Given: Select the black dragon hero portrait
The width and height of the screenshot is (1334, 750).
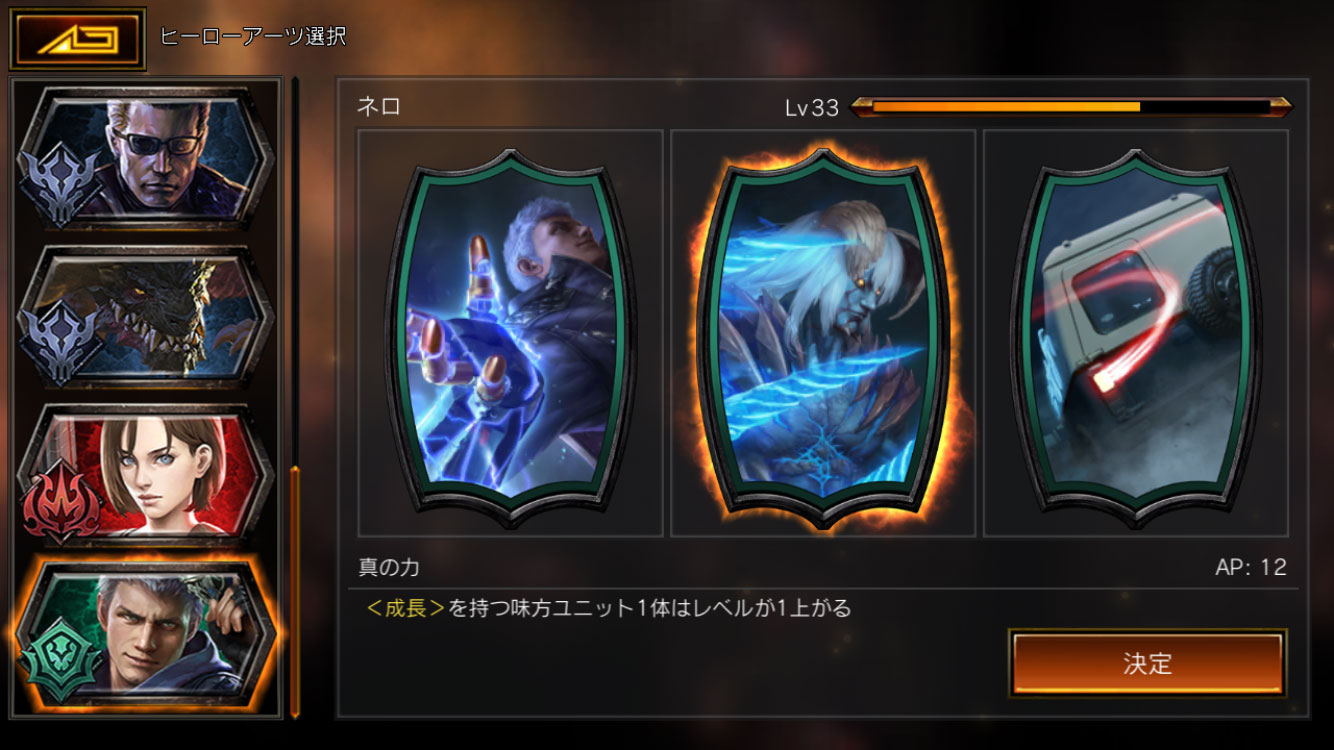Looking at the screenshot, I should (146, 316).
